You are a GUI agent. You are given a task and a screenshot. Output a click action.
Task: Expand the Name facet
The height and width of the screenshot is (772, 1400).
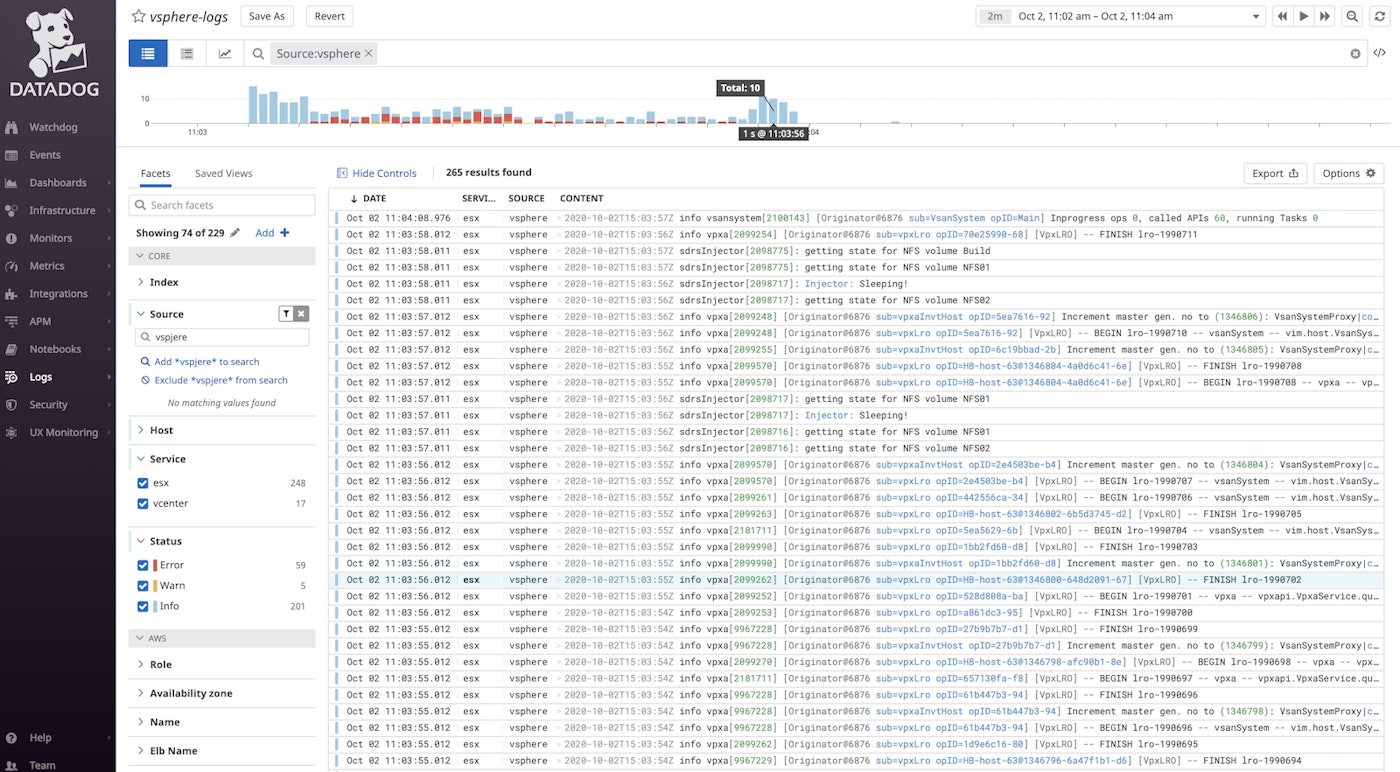pos(165,722)
